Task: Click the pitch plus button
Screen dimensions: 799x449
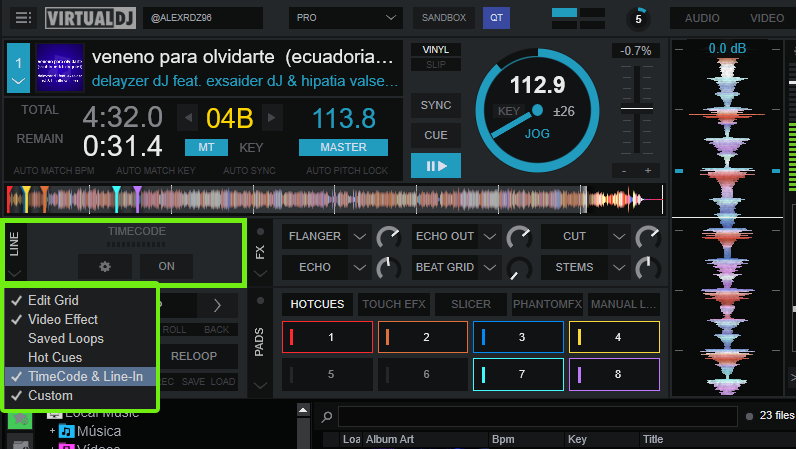Action: tap(648, 171)
